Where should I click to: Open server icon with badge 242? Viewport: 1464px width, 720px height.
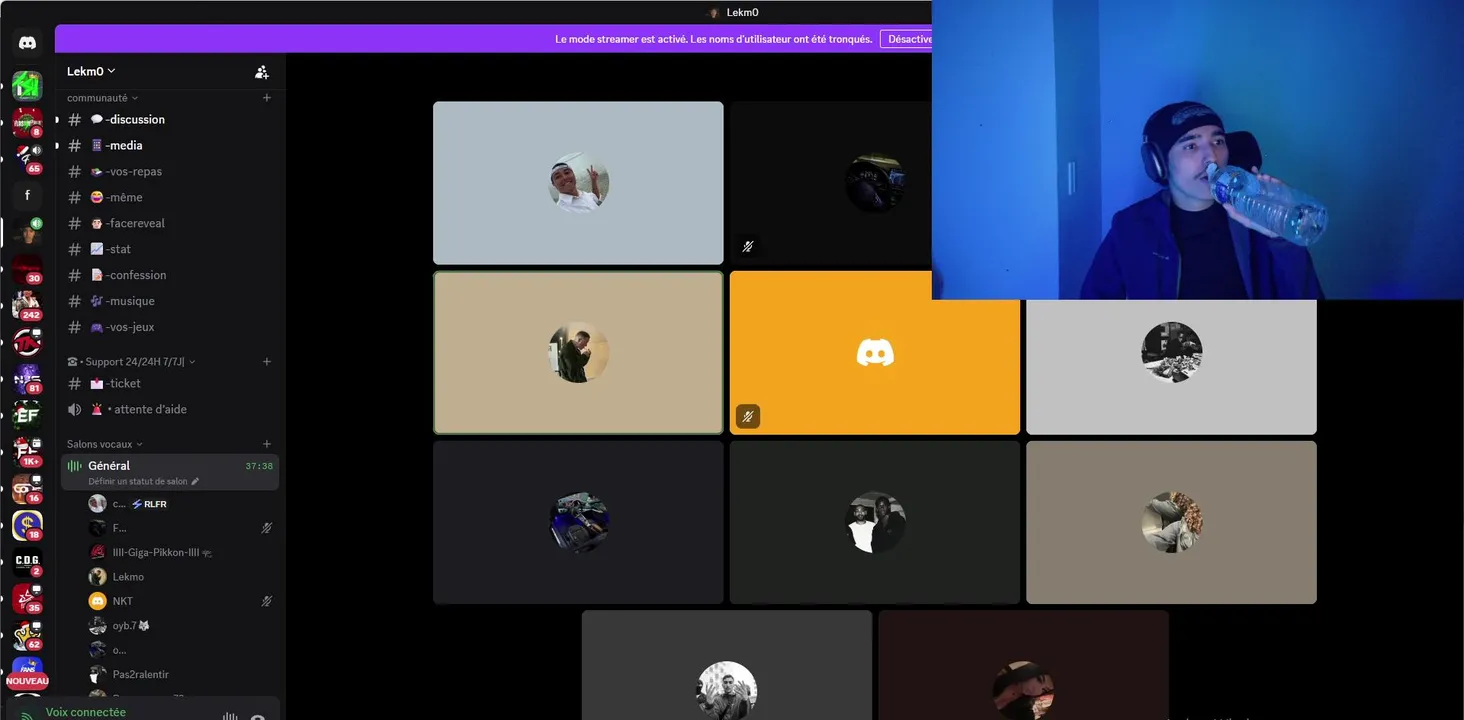pyautogui.click(x=27, y=305)
